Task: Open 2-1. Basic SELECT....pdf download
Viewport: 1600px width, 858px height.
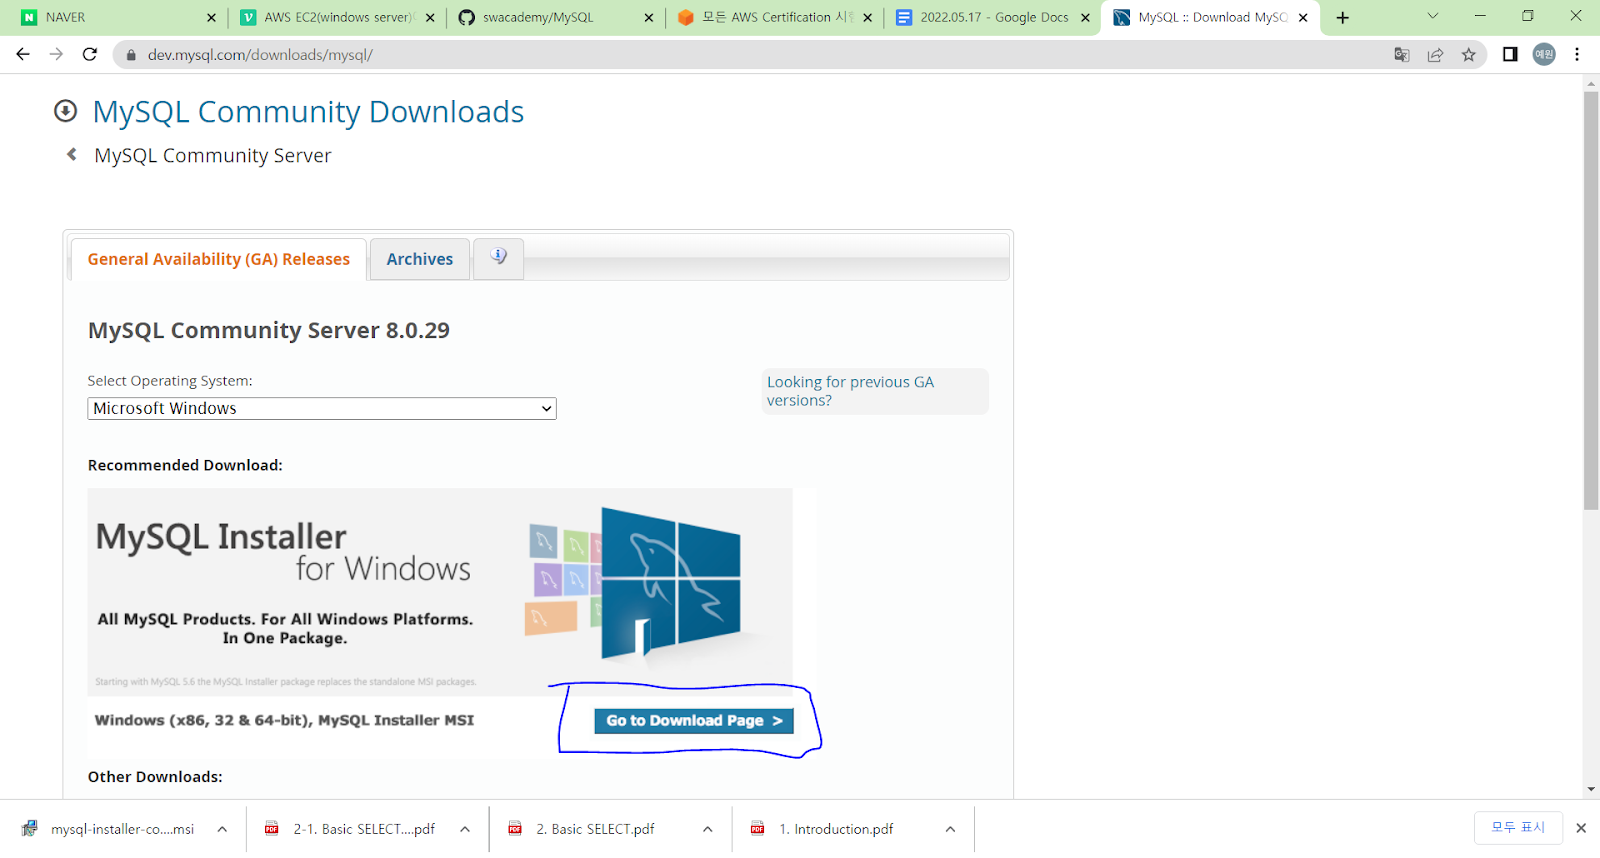Action: [x=352, y=829]
